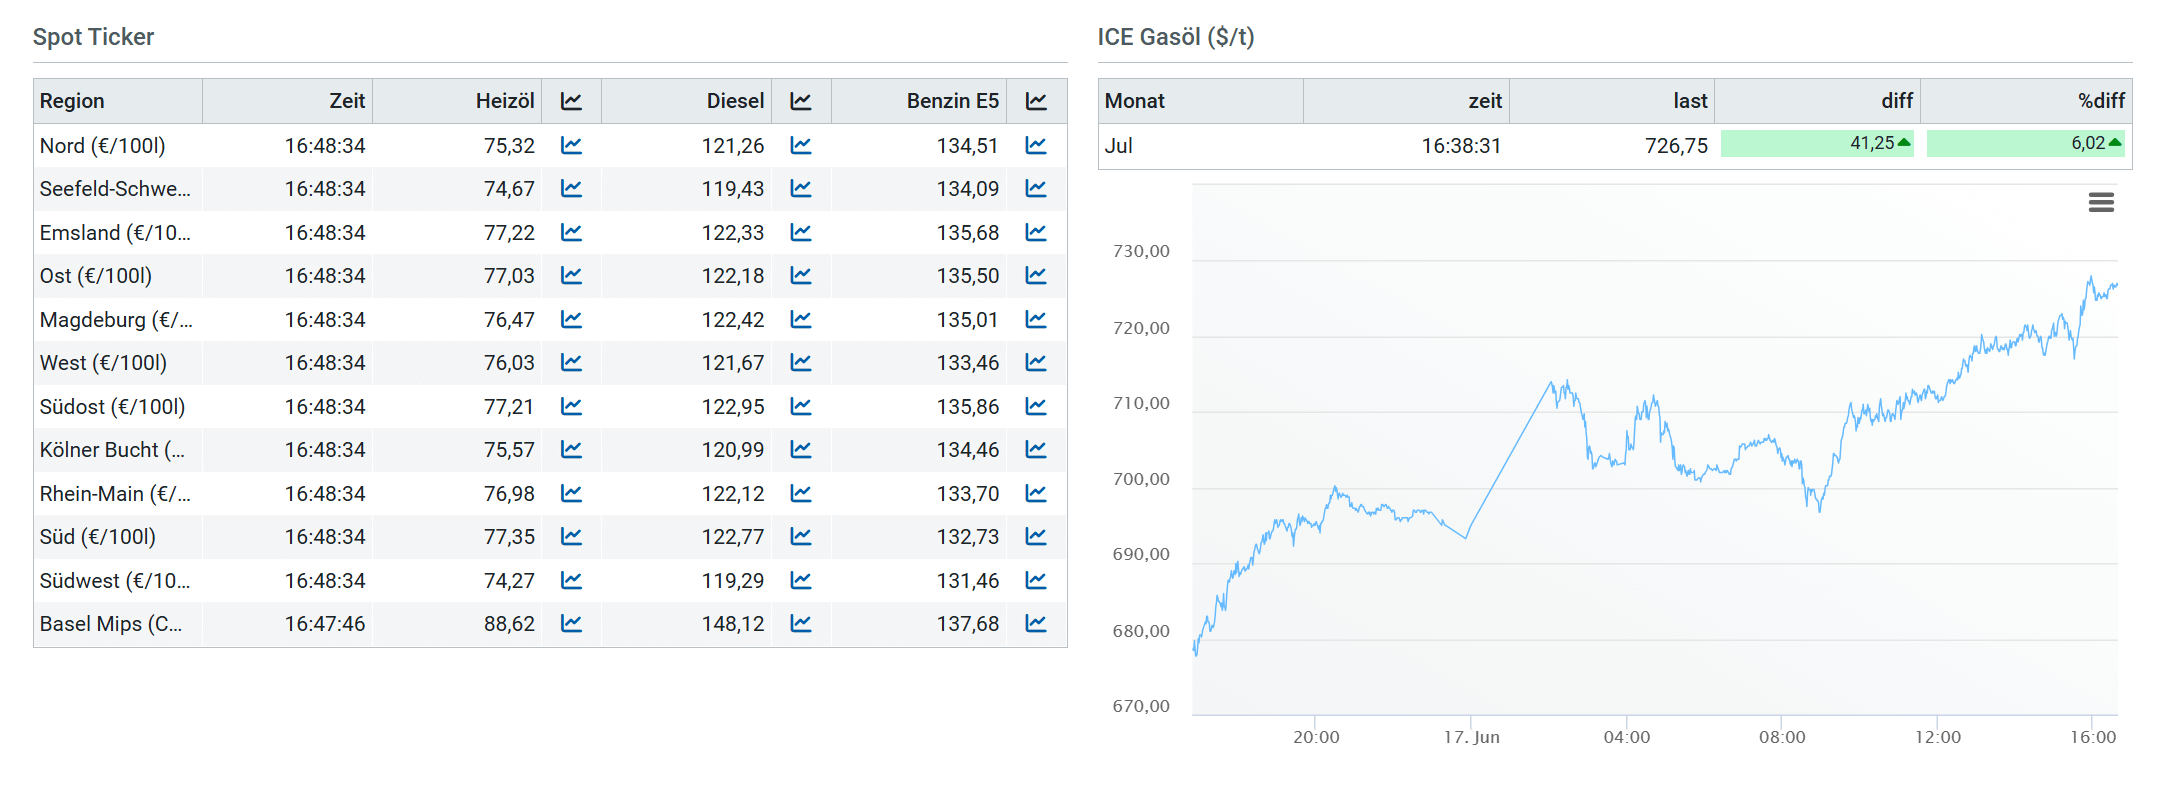Open Diesel chart for Seefeld-Schwe row

click(x=801, y=189)
